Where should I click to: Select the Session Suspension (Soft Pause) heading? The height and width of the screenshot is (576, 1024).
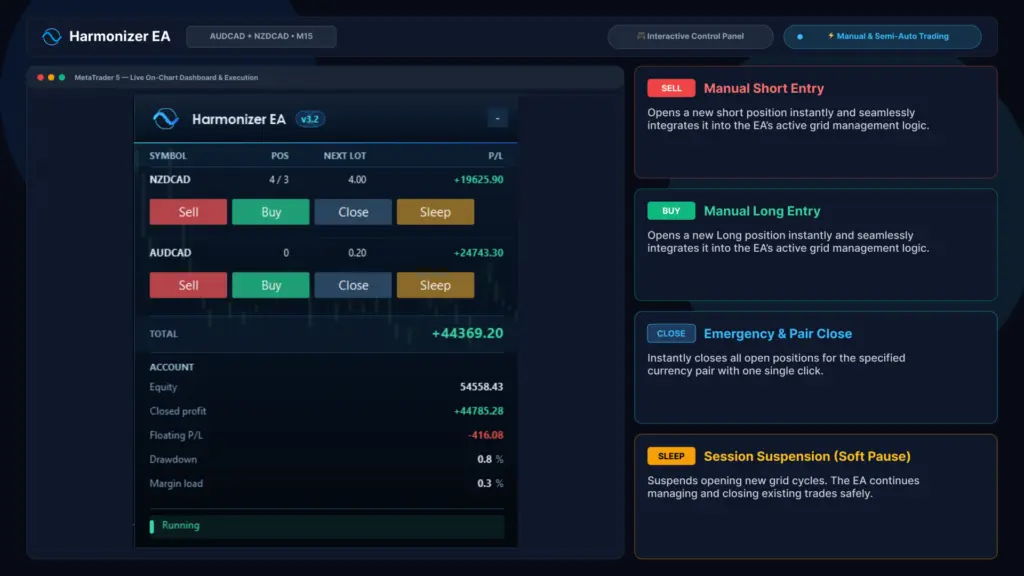pyautogui.click(x=807, y=456)
